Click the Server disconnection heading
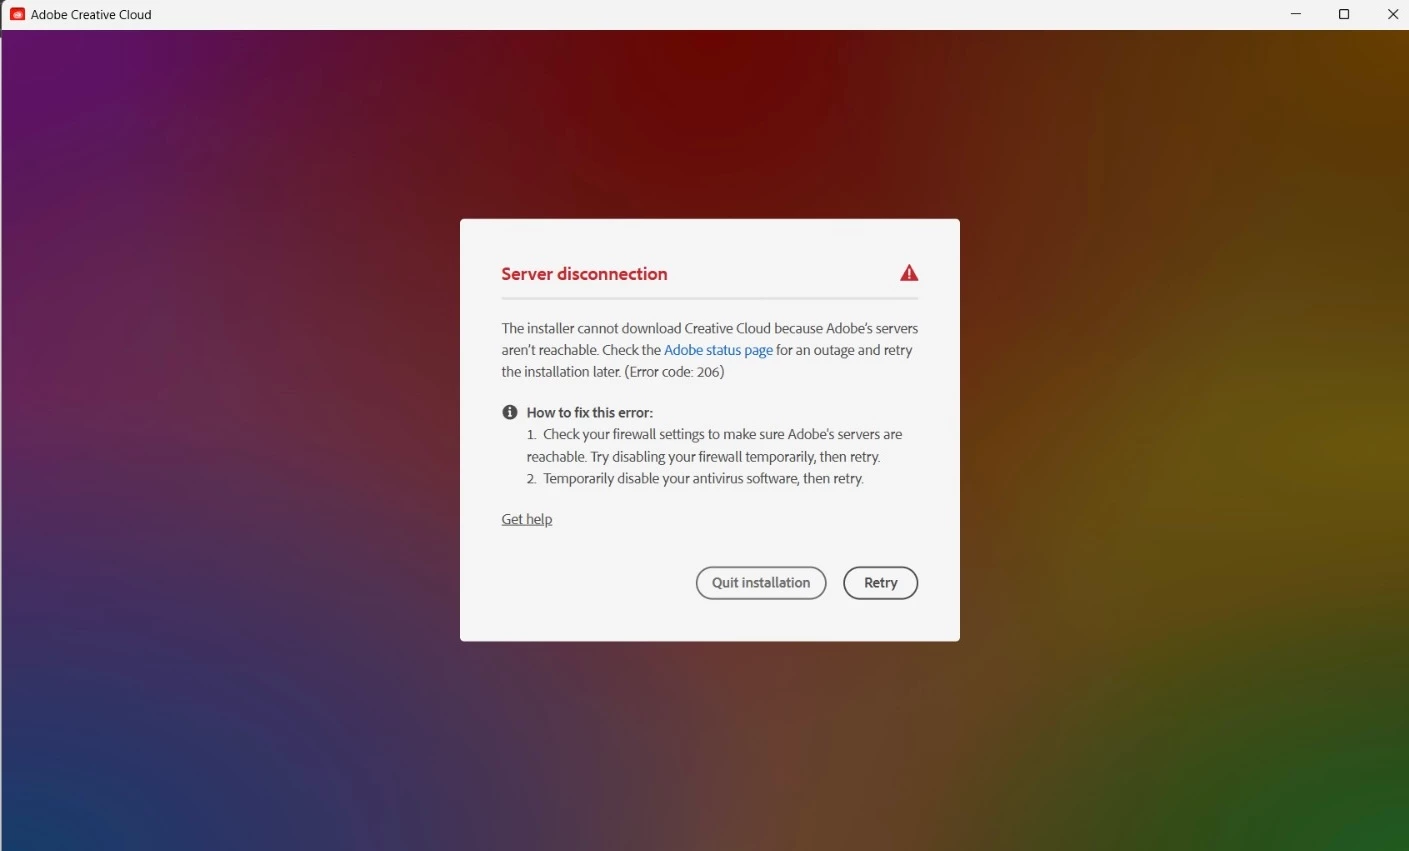The image size is (1409, 851). click(x=584, y=274)
